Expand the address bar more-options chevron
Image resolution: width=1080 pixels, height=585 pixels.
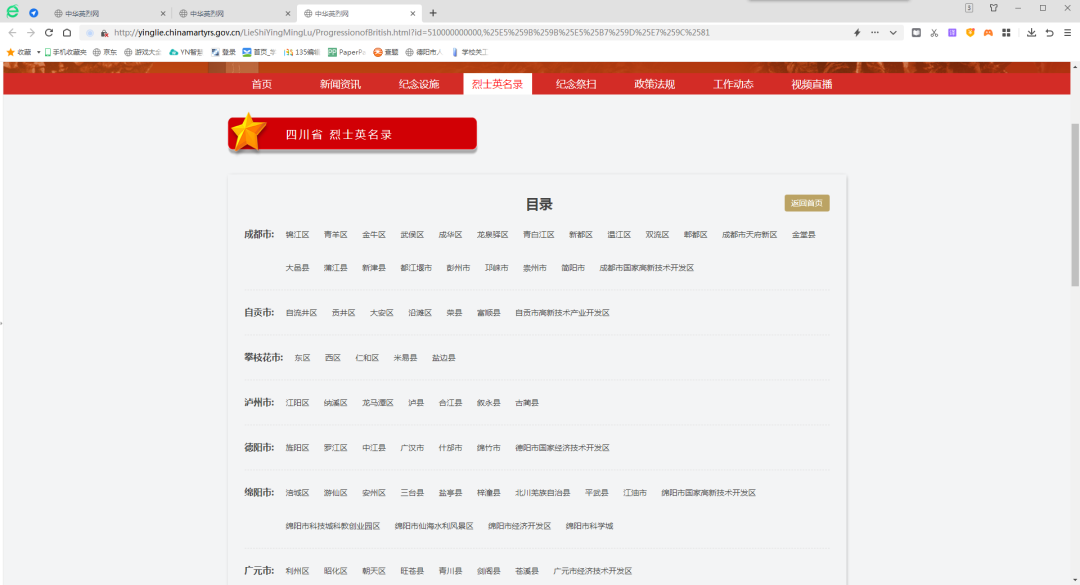pyautogui.click(x=893, y=33)
